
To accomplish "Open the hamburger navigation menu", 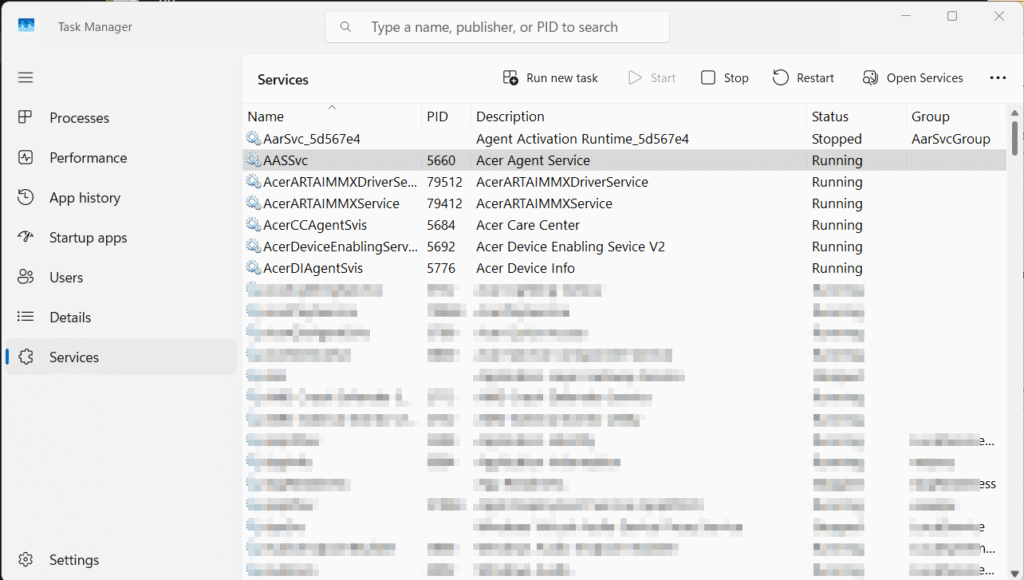I will [x=25, y=78].
